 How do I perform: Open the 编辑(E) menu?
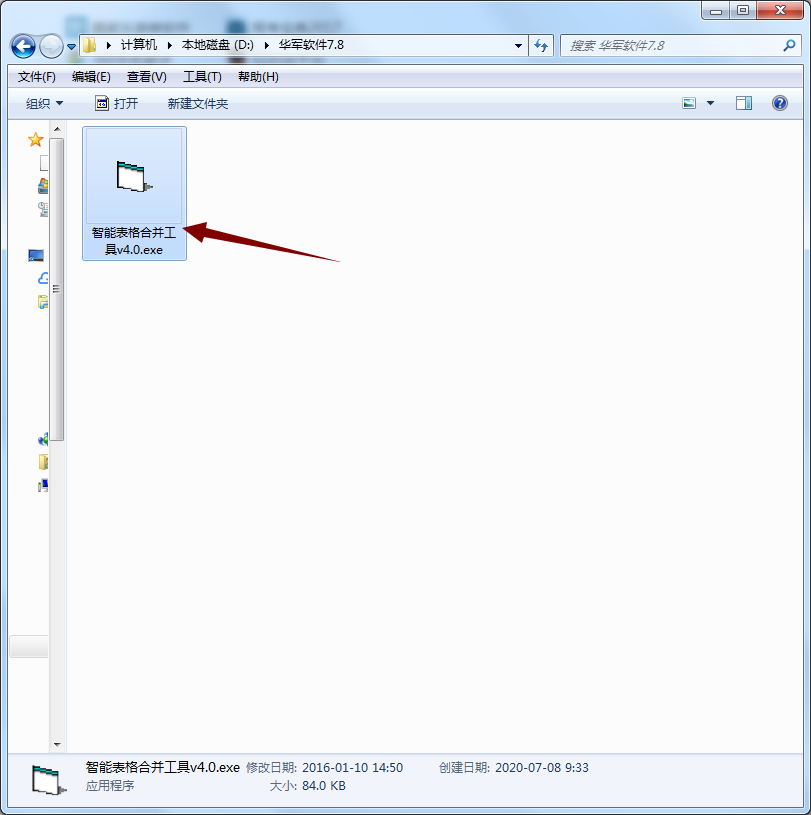[x=91, y=77]
